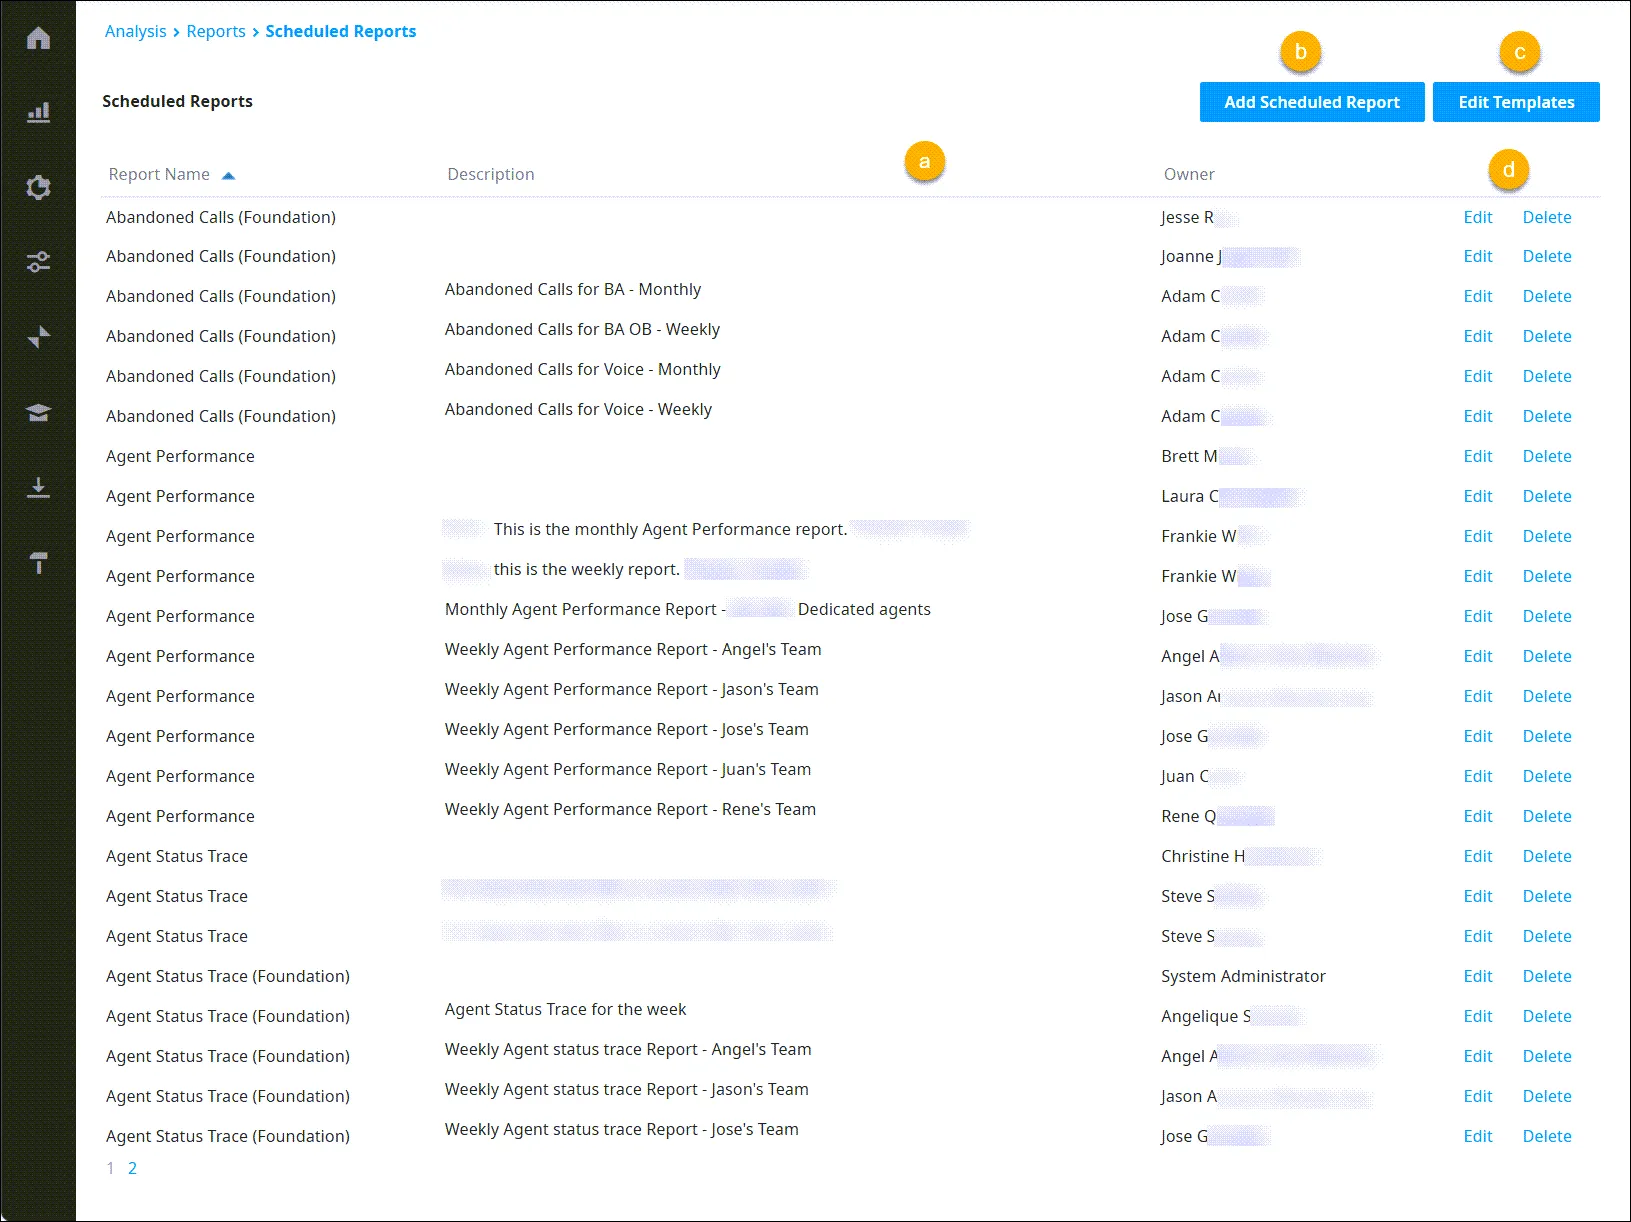Go to Reports breadcrumb

216,31
